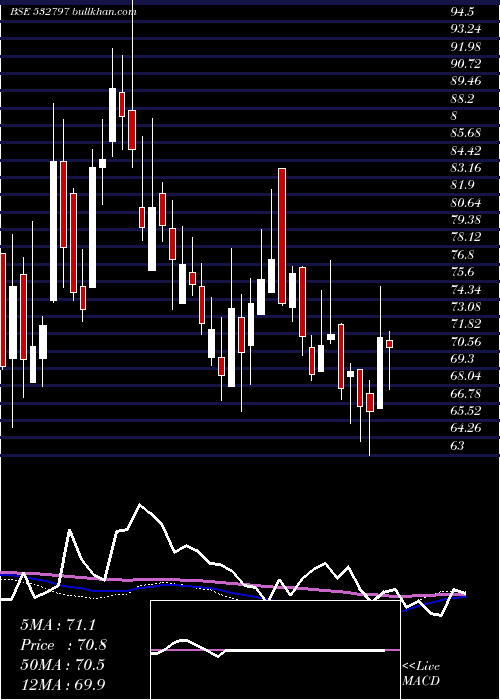The height and width of the screenshot is (700, 500).
Task: Select the 75.6 price axis label
Action: pos(462,272)
